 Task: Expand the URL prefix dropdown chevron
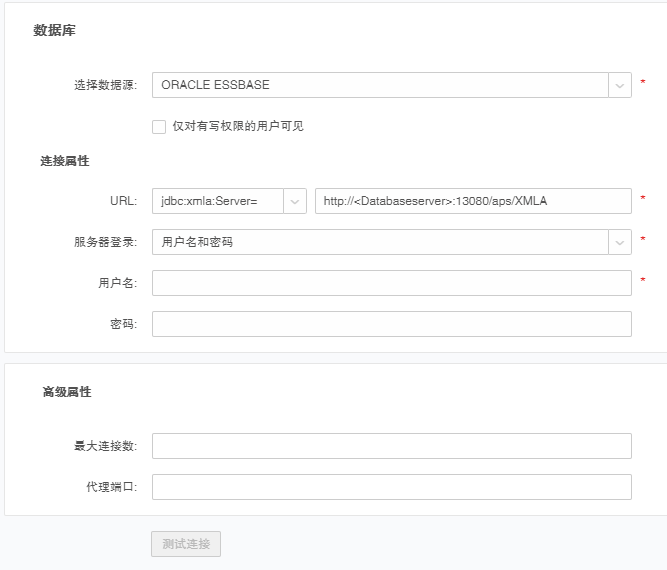pos(295,201)
